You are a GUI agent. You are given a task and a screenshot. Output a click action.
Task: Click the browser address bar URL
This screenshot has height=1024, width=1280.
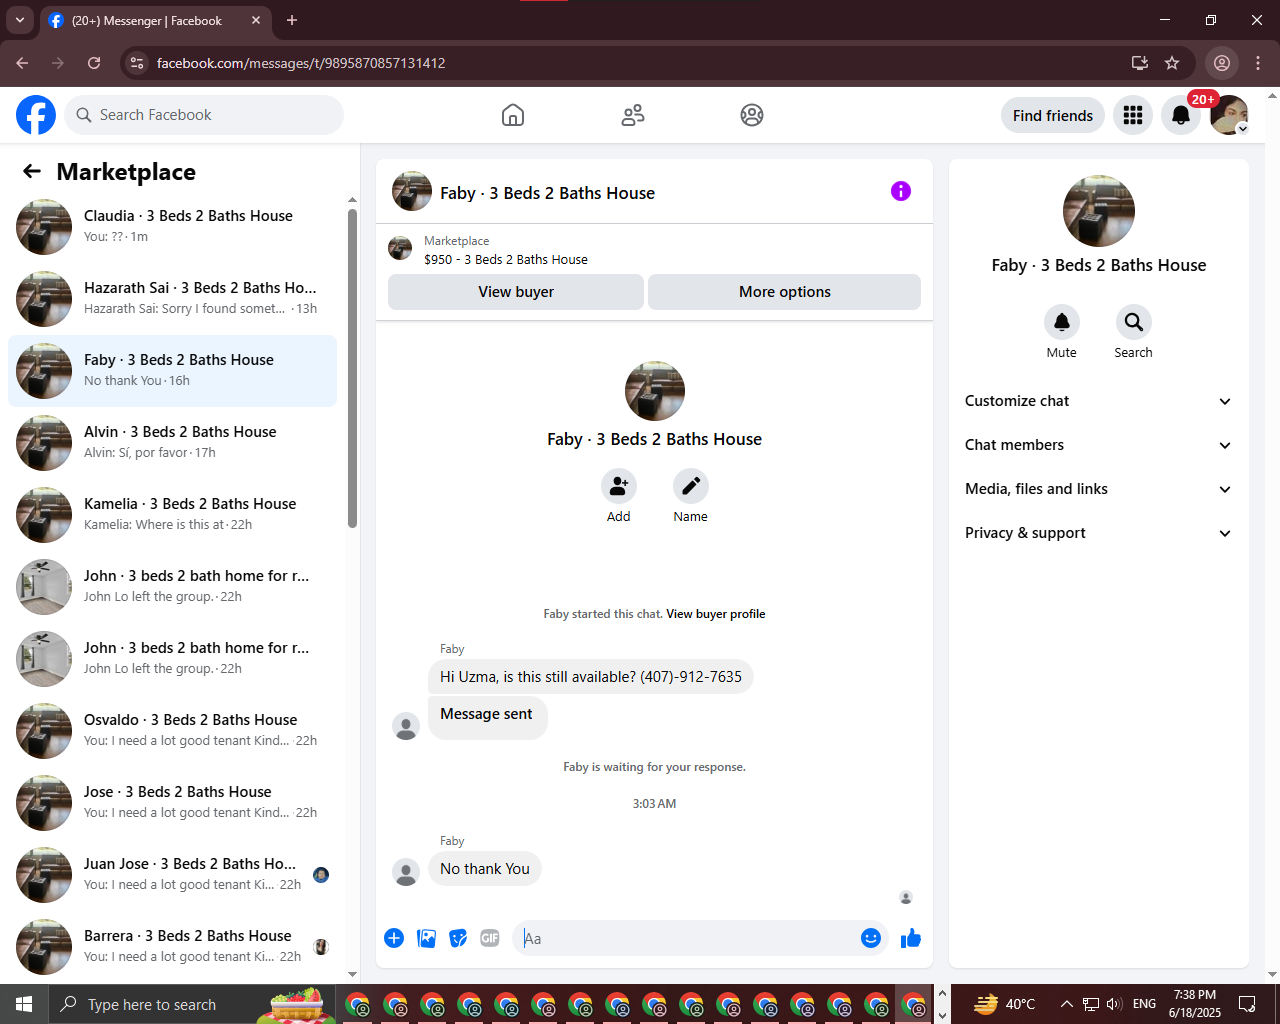point(301,63)
